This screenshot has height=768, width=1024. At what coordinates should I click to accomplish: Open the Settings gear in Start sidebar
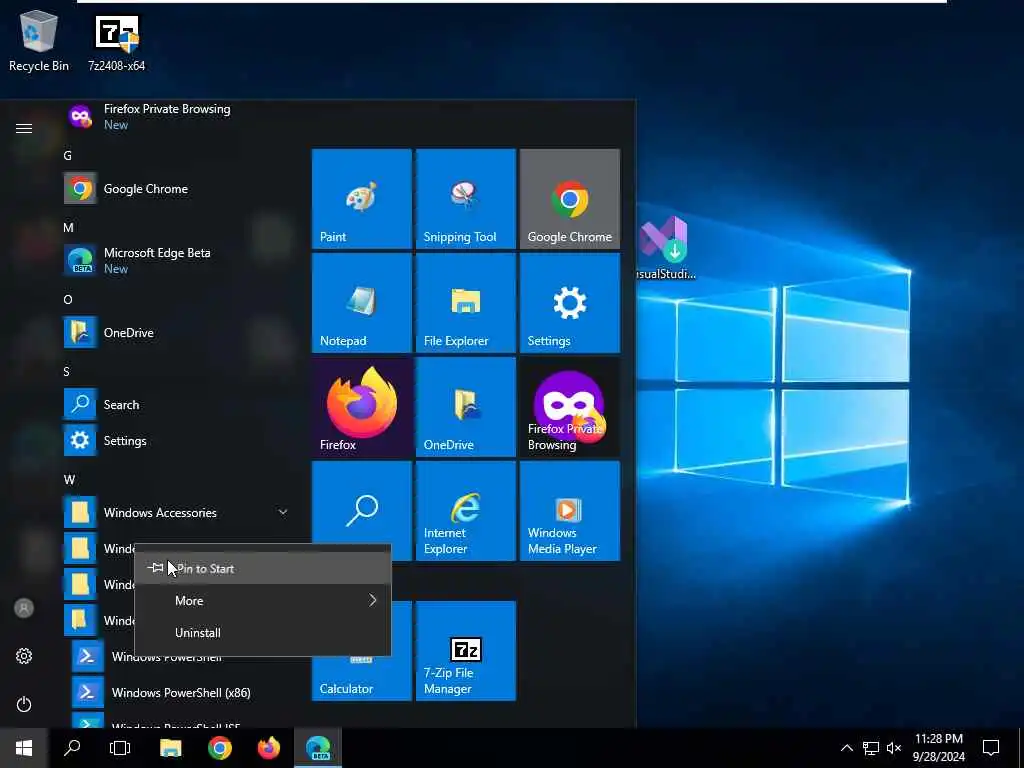point(24,656)
